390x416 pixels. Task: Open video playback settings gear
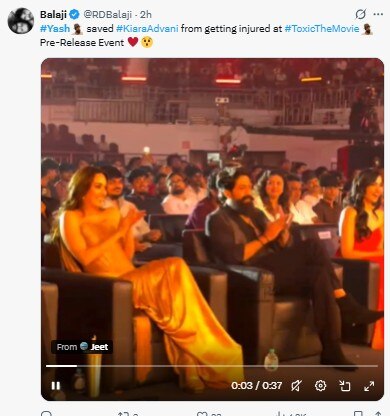tap(320, 386)
